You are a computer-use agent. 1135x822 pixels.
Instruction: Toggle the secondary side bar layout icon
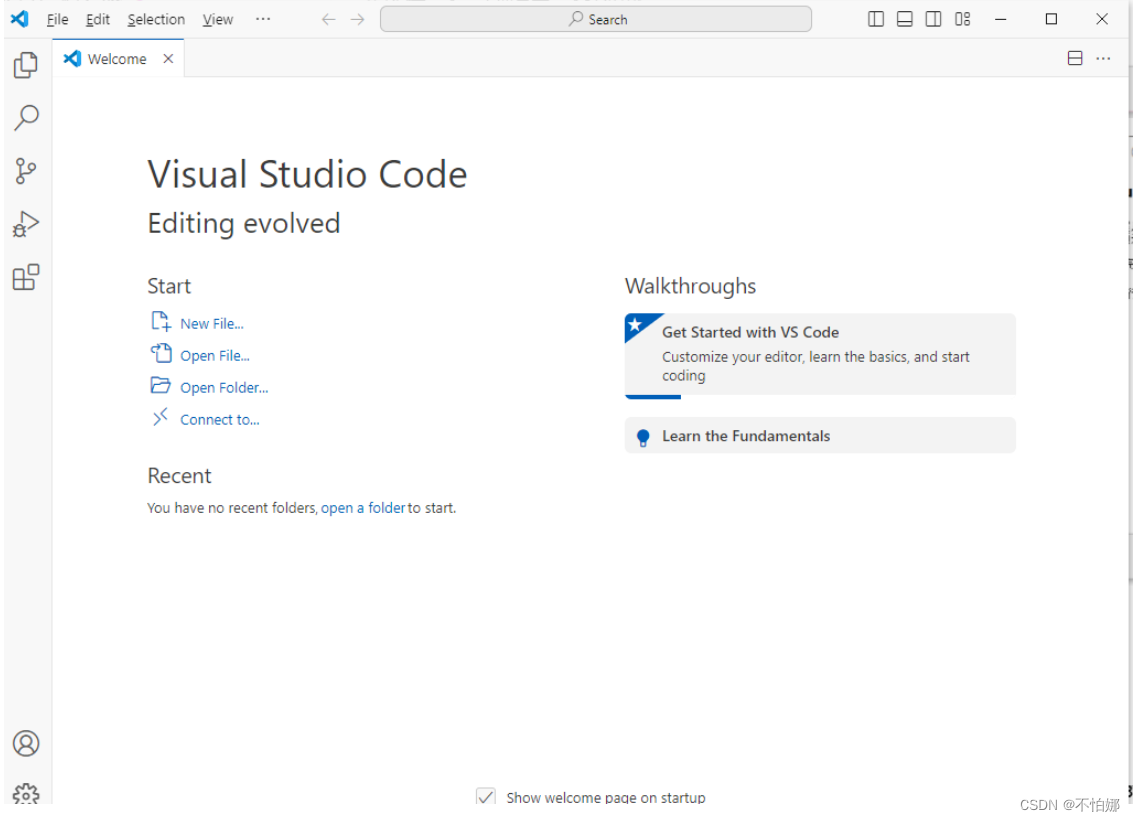(934, 20)
